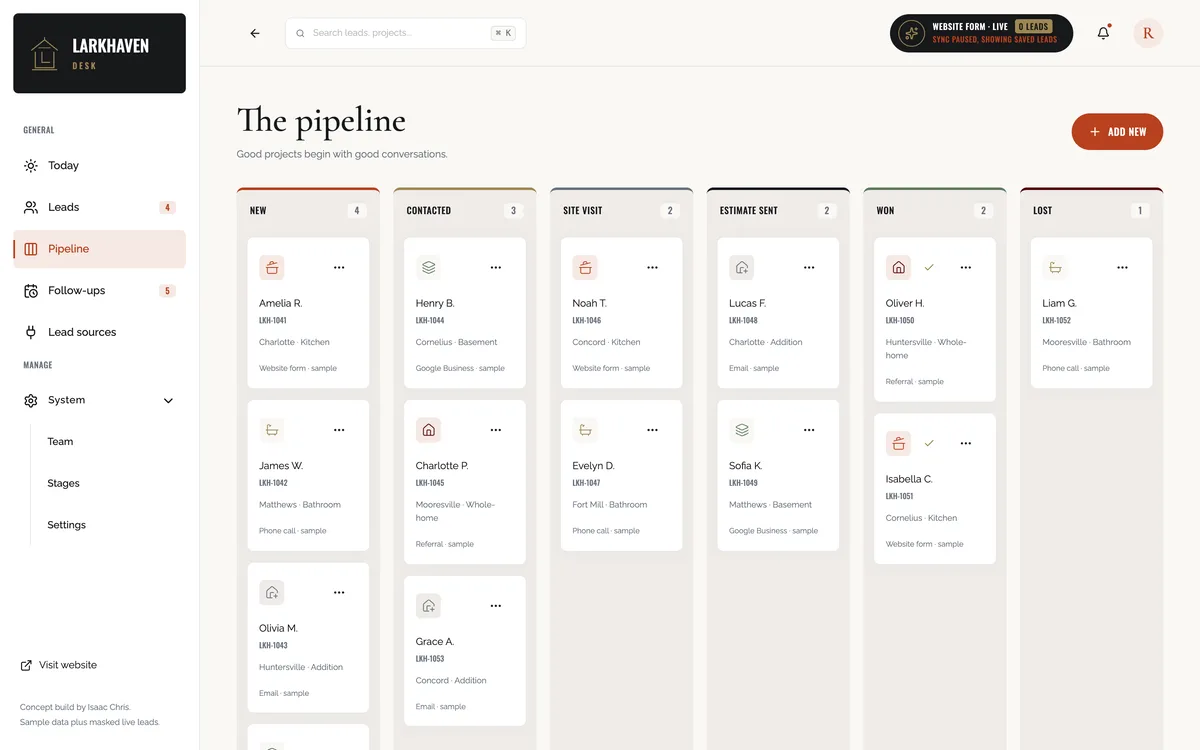Click the Estimate Sent column header
The image size is (1200, 750).
tap(778, 211)
